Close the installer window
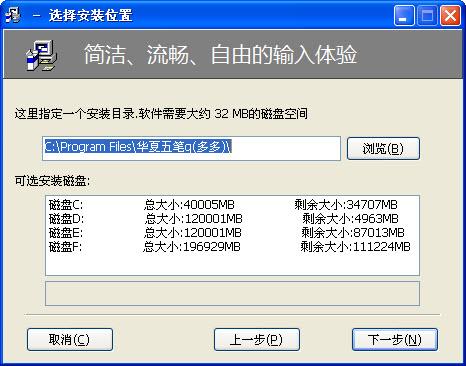Screen dimensions: 466x366 [450, 16]
